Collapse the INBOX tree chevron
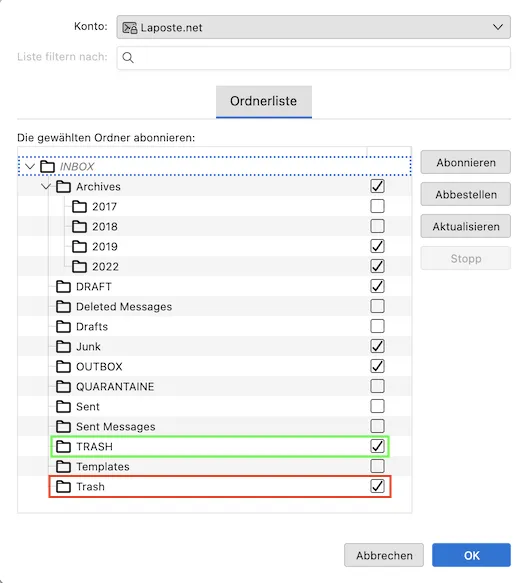The width and height of the screenshot is (525, 583). point(30,167)
